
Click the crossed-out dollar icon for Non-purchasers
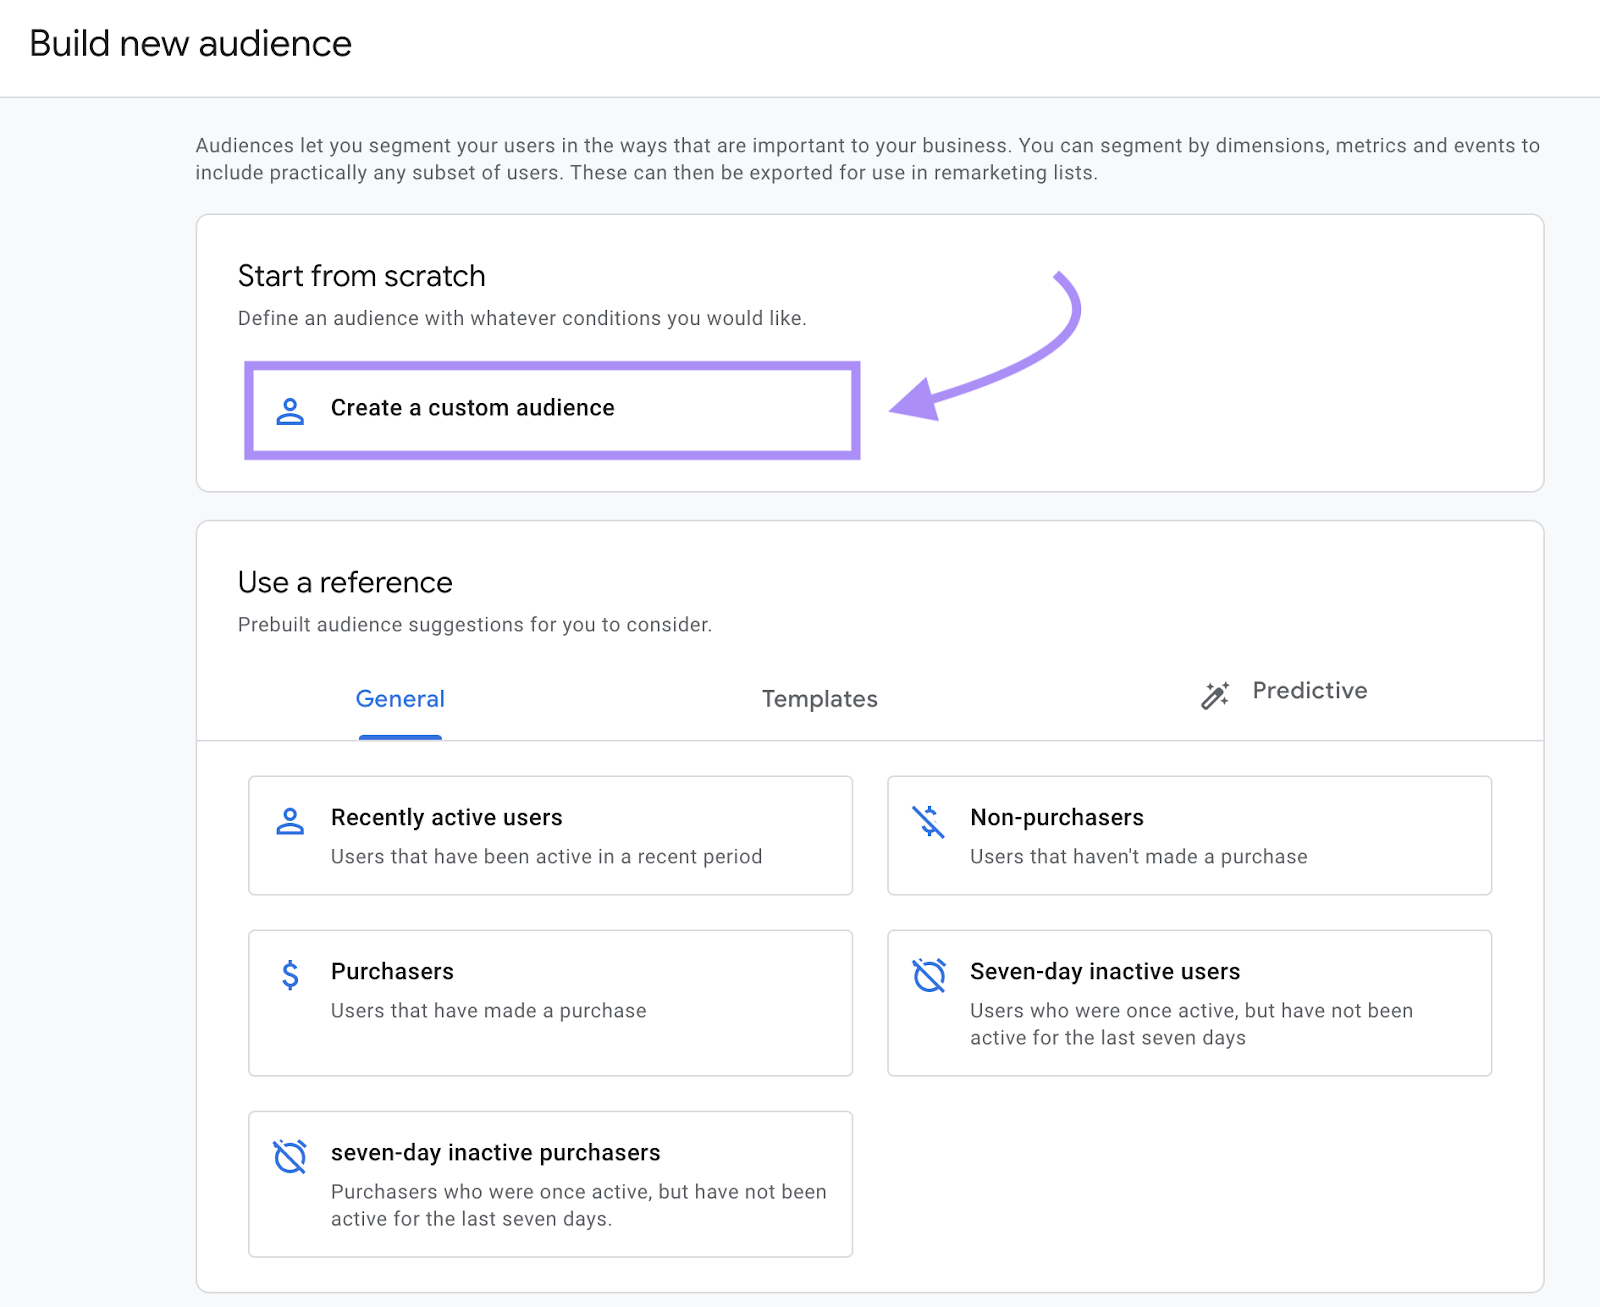click(929, 820)
